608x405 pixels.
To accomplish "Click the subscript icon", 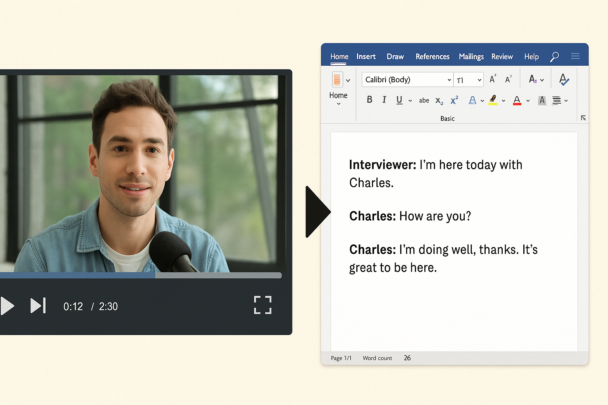I will 439,100.
